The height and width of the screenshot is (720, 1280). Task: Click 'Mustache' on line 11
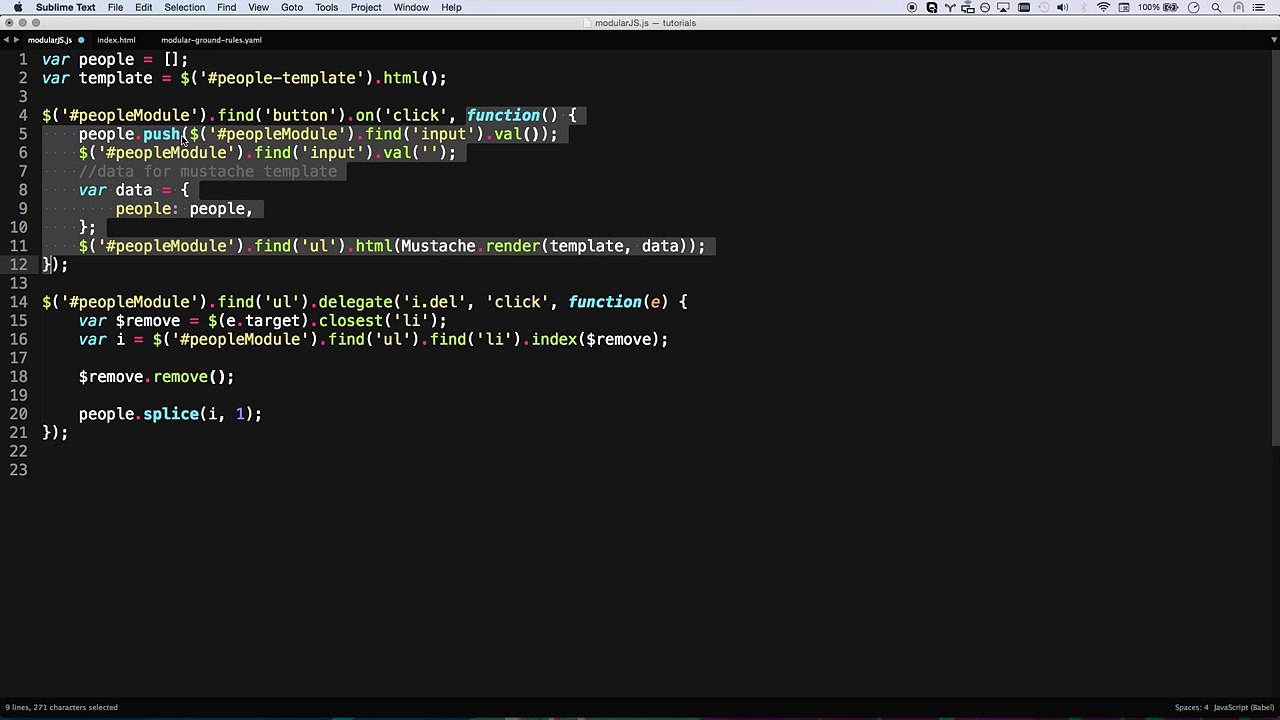click(439, 246)
